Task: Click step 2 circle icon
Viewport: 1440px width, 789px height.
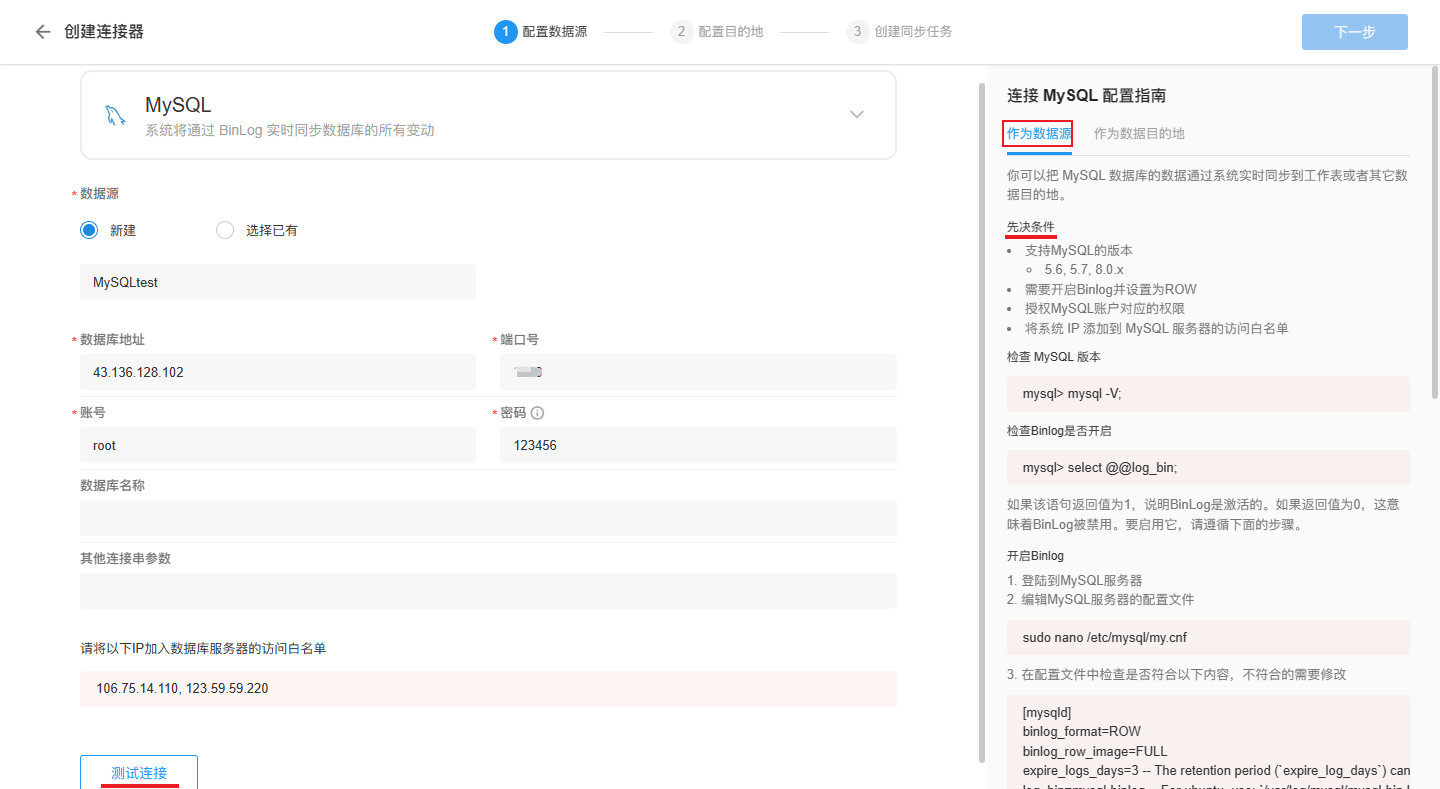Action: point(681,32)
